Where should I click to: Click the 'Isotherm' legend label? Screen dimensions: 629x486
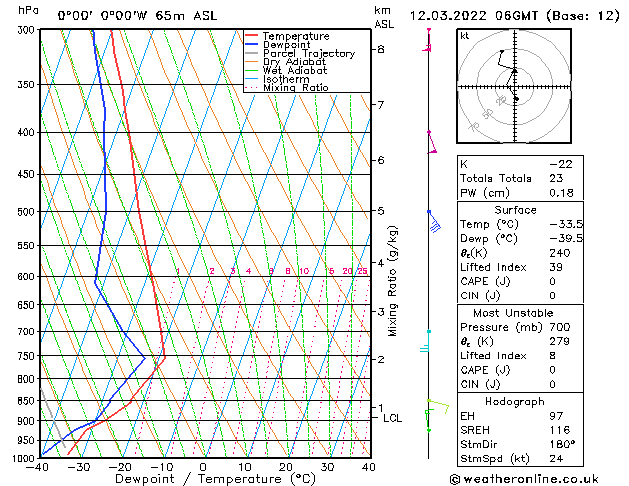286,79
